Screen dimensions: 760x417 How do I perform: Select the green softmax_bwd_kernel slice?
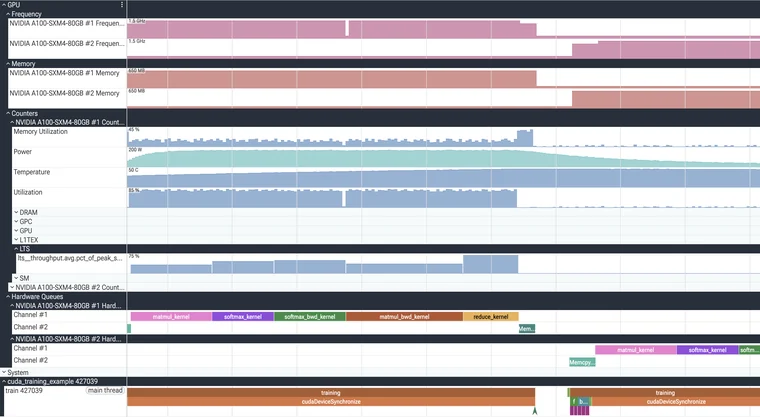point(310,317)
